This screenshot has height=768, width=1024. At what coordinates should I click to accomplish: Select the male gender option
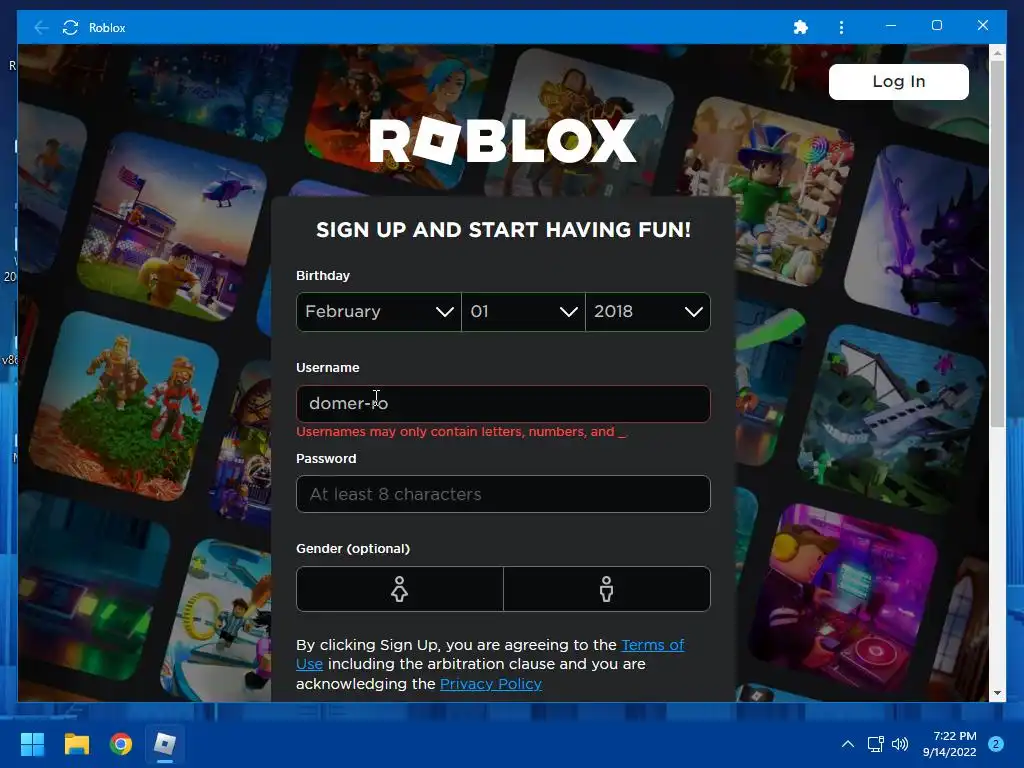coord(607,589)
